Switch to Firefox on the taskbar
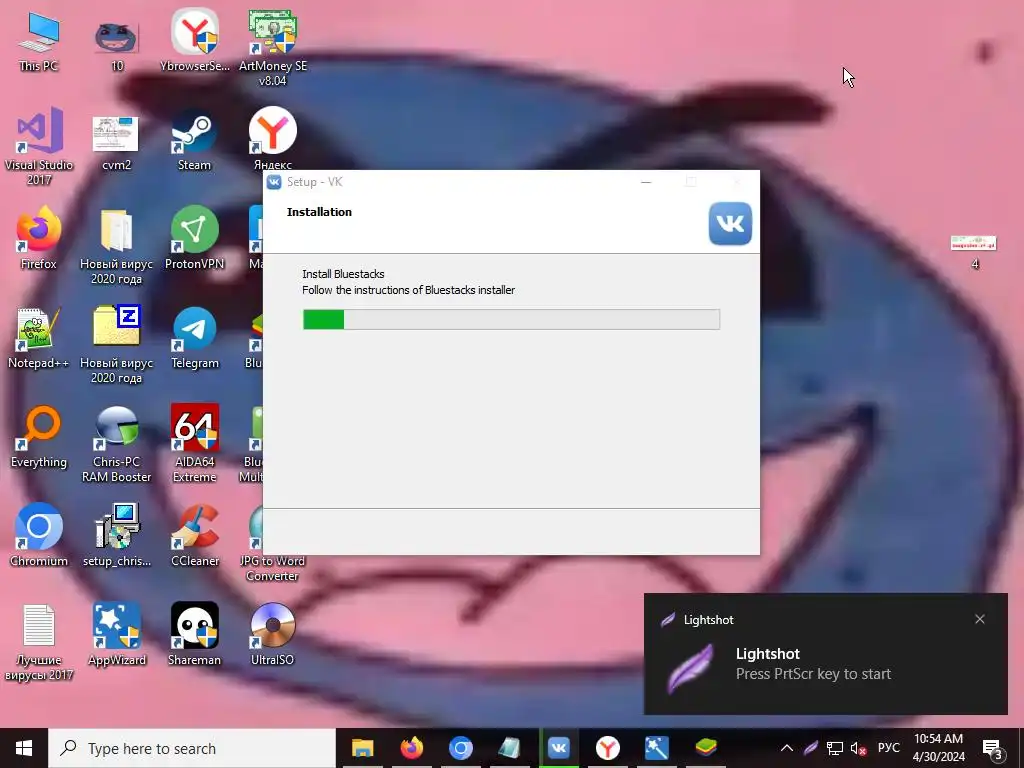Image resolution: width=1024 pixels, height=768 pixels. coord(411,748)
